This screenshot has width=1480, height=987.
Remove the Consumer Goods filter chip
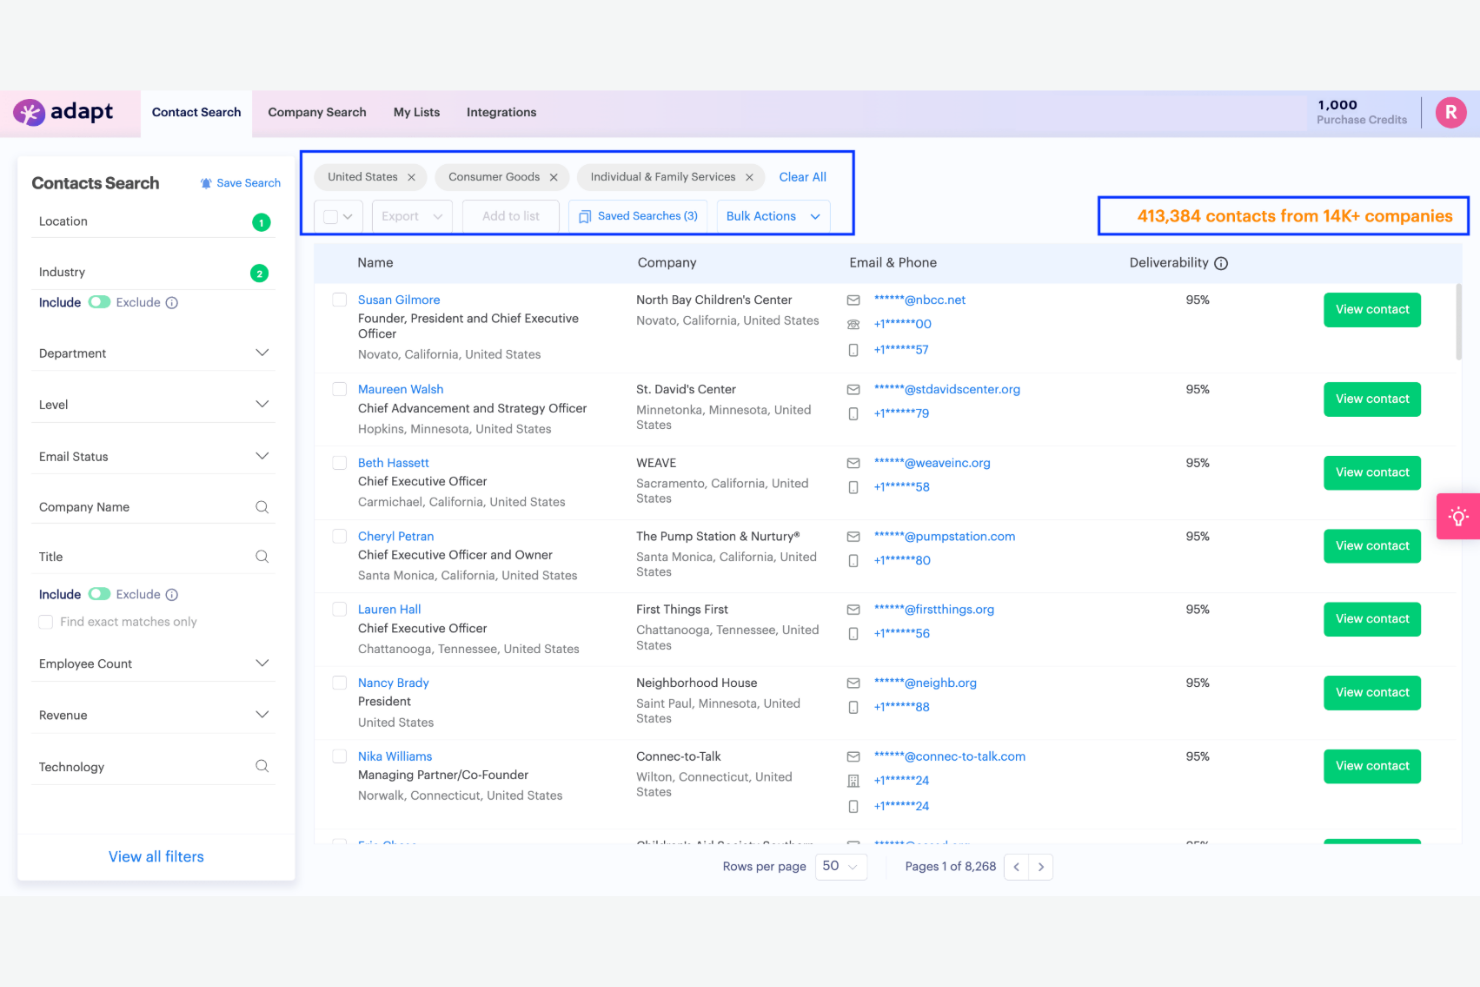point(553,177)
